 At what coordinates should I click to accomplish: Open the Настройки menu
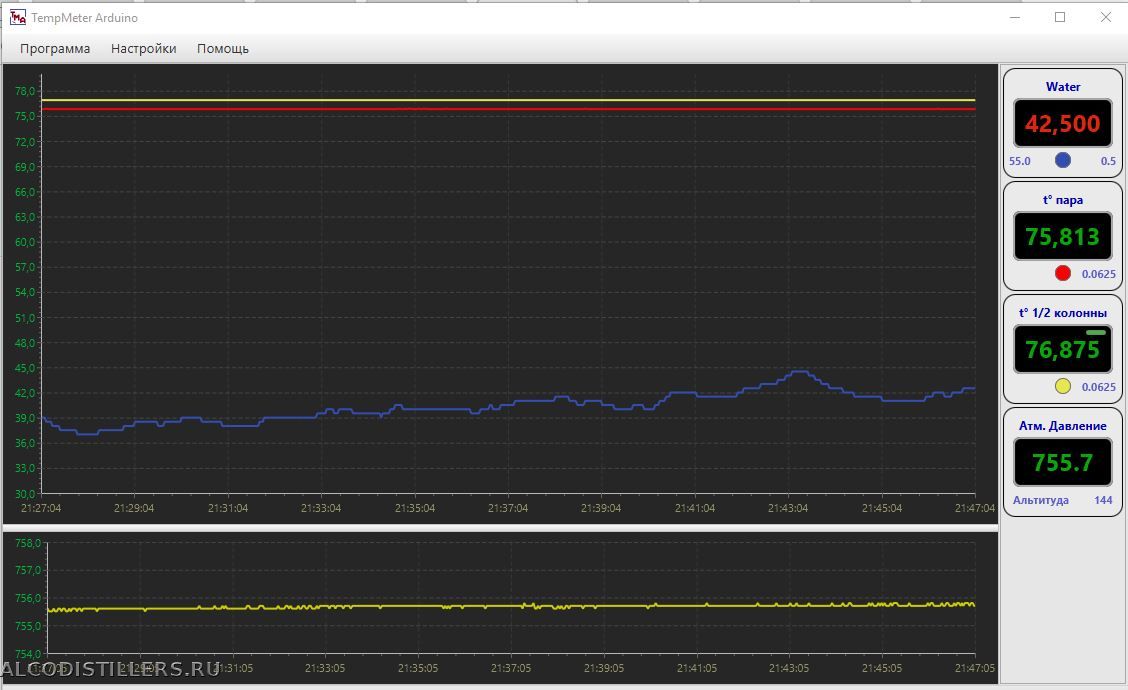[143, 48]
